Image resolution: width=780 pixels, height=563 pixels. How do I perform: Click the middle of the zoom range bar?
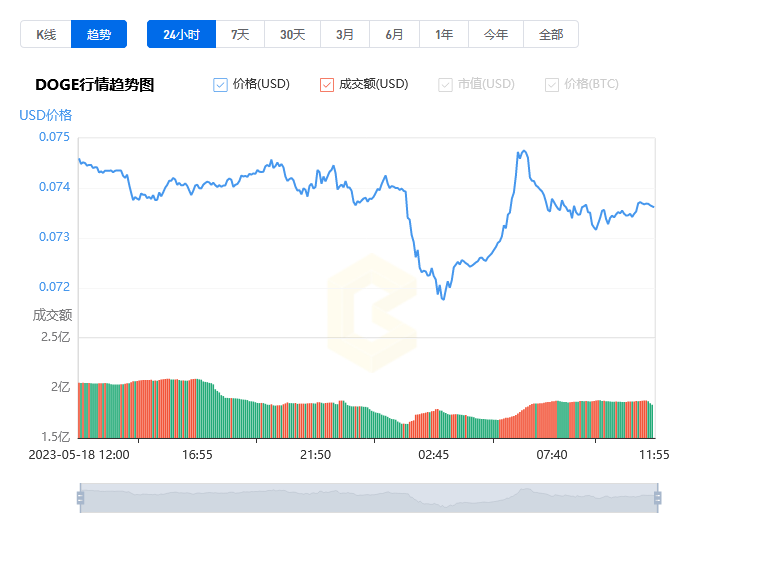point(368,498)
